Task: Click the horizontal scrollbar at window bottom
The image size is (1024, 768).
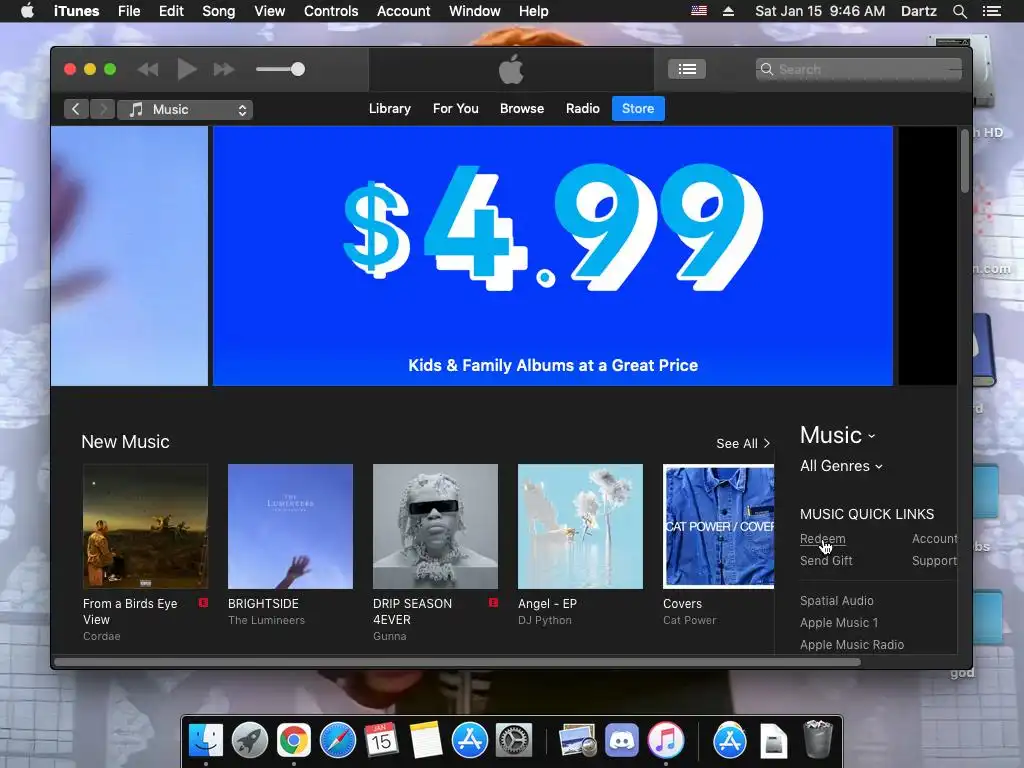Action: (457, 662)
